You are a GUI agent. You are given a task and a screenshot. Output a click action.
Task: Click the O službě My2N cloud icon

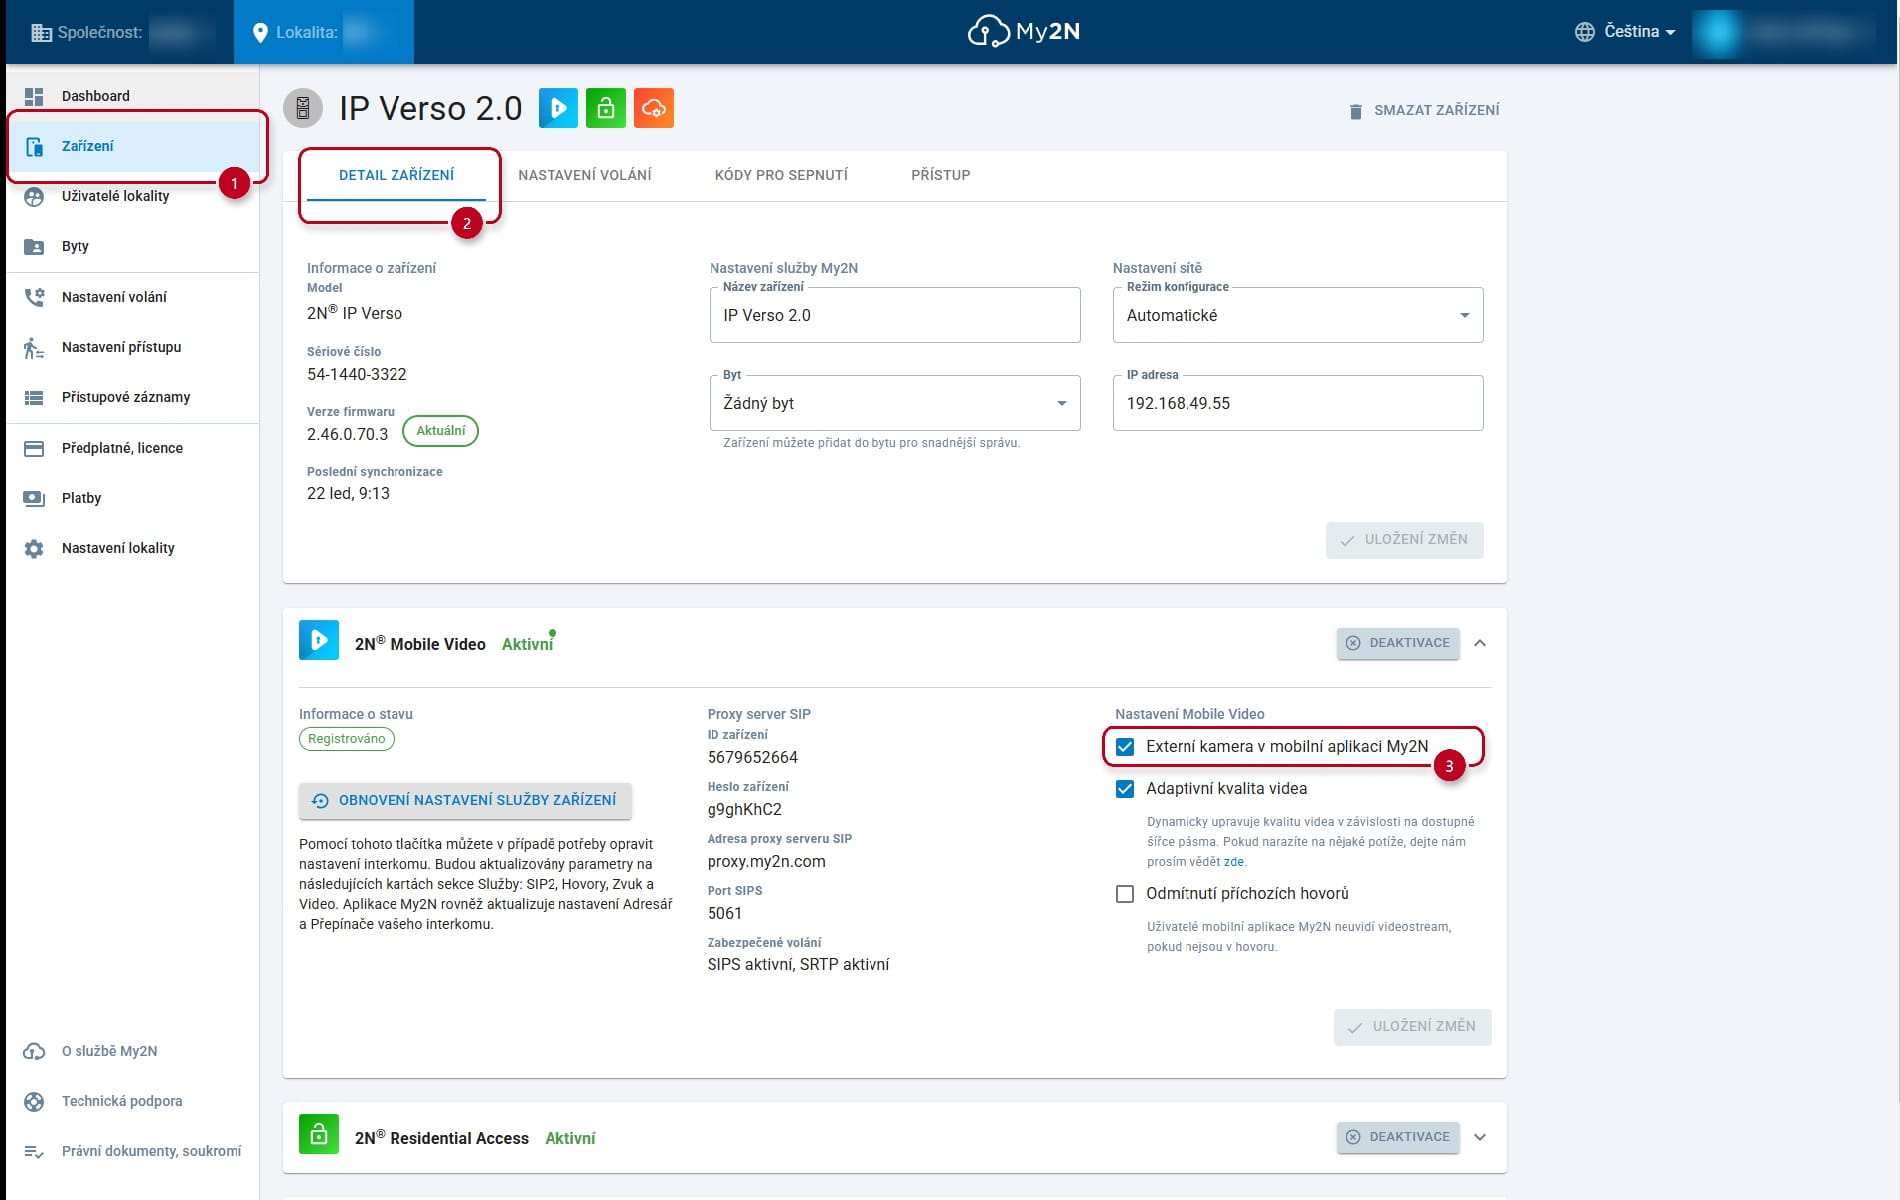[34, 1051]
